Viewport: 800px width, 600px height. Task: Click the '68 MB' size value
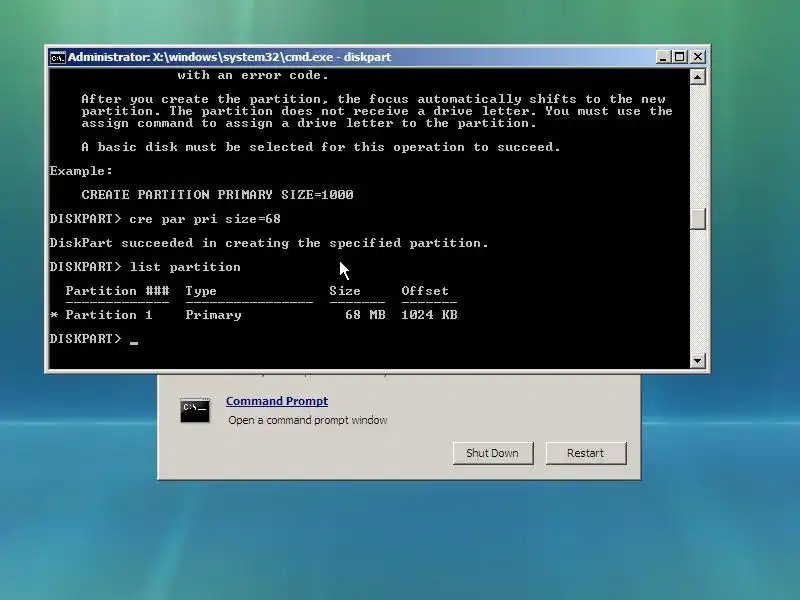point(365,315)
